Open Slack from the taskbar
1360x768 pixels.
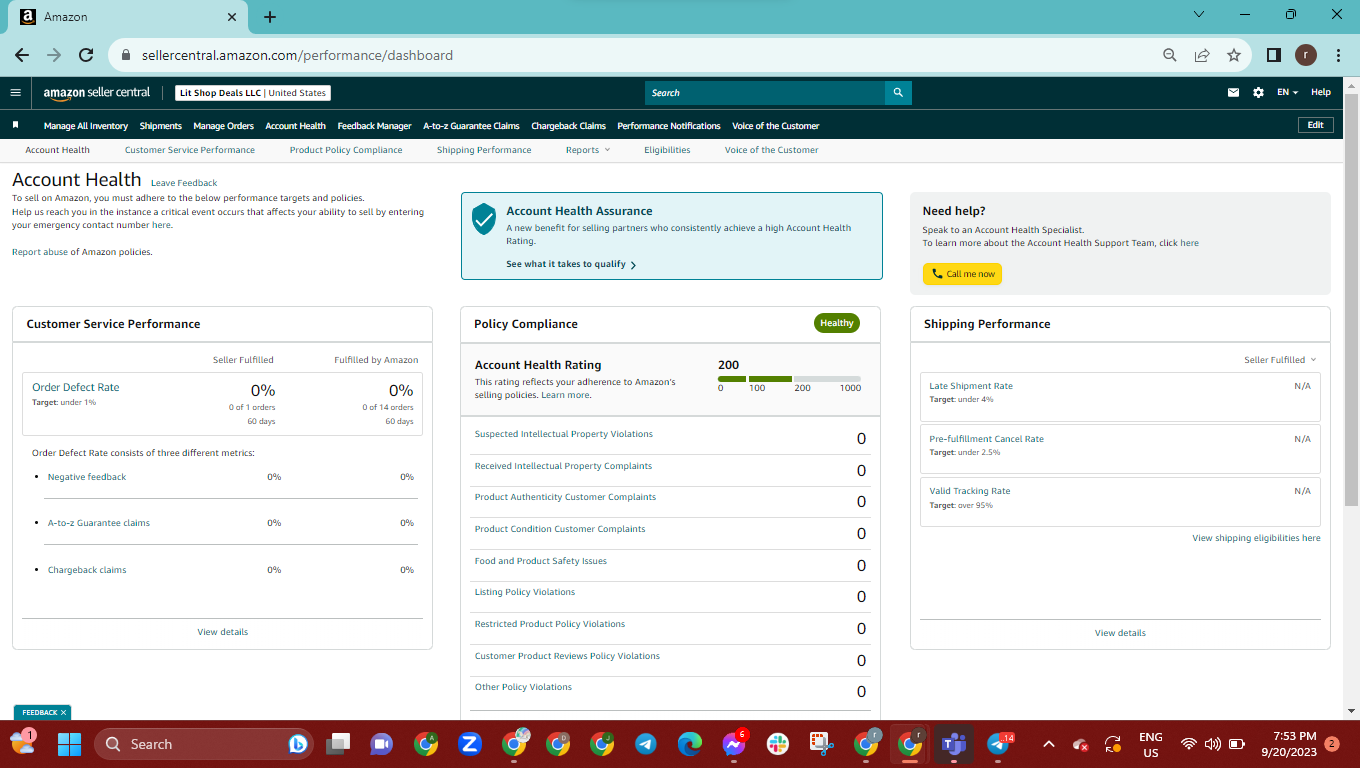[777, 744]
